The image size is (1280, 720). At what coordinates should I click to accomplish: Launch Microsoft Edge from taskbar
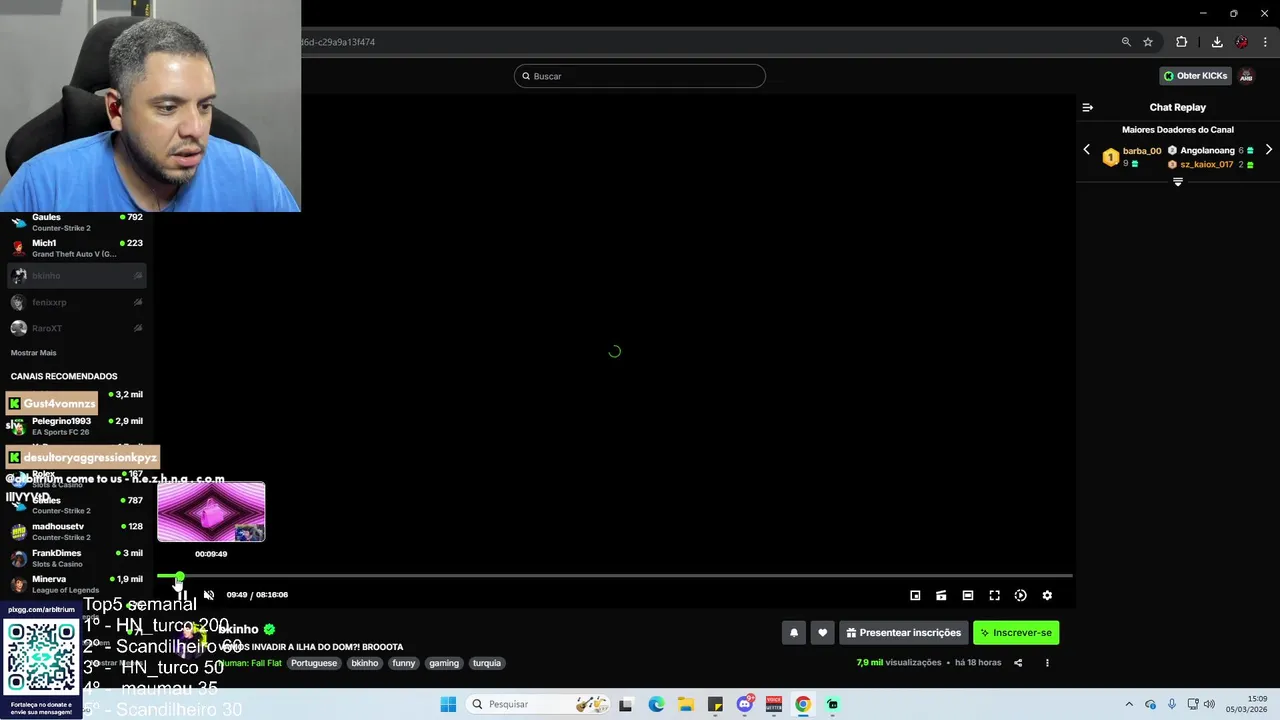pyautogui.click(x=656, y=704)
